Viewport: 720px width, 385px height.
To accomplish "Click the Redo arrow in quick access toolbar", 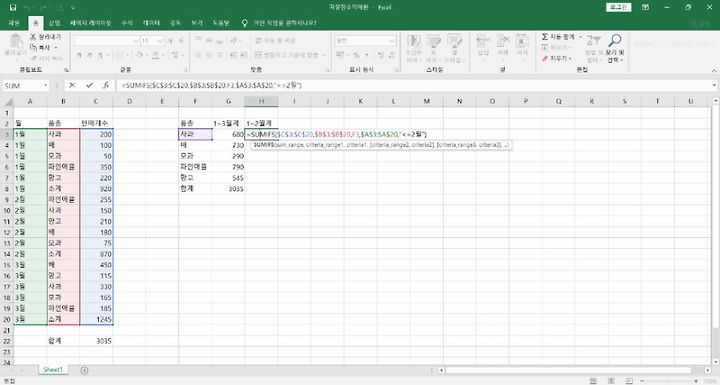I will click(44, 7).
